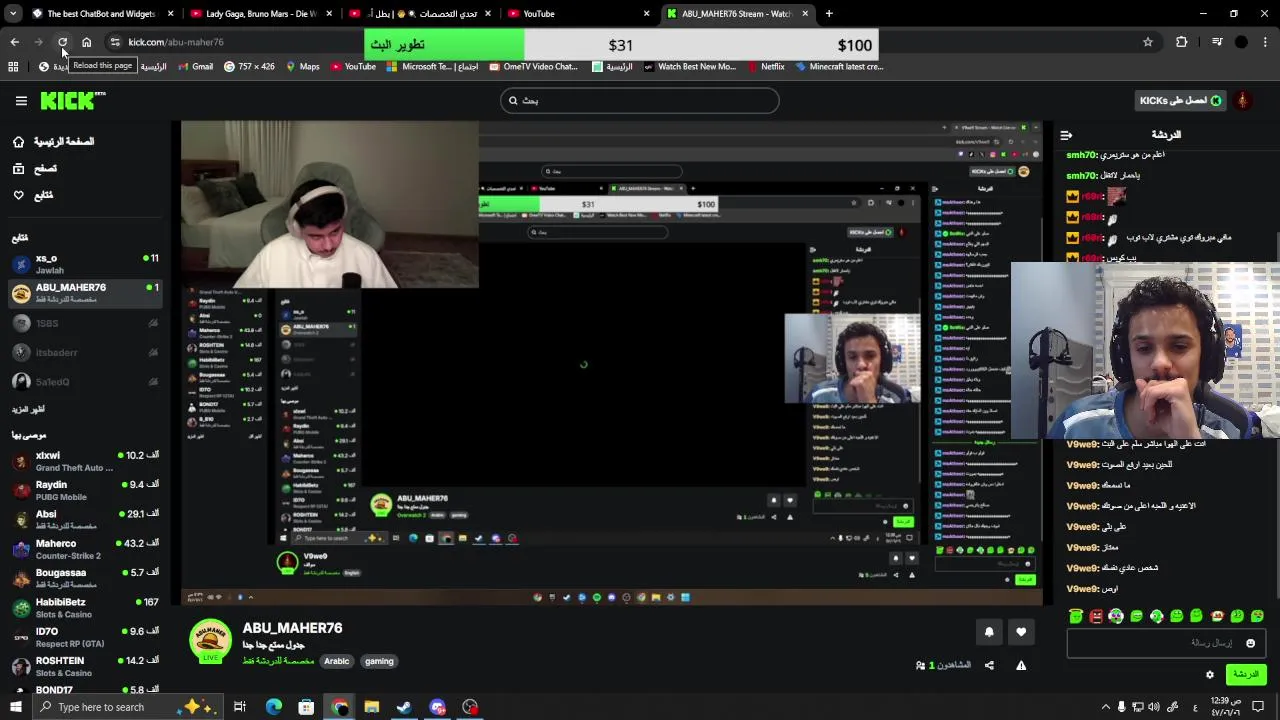Screen dimensions: 1280x720
Task: Open the Browse sidebar item
Action: coord(35,169)
